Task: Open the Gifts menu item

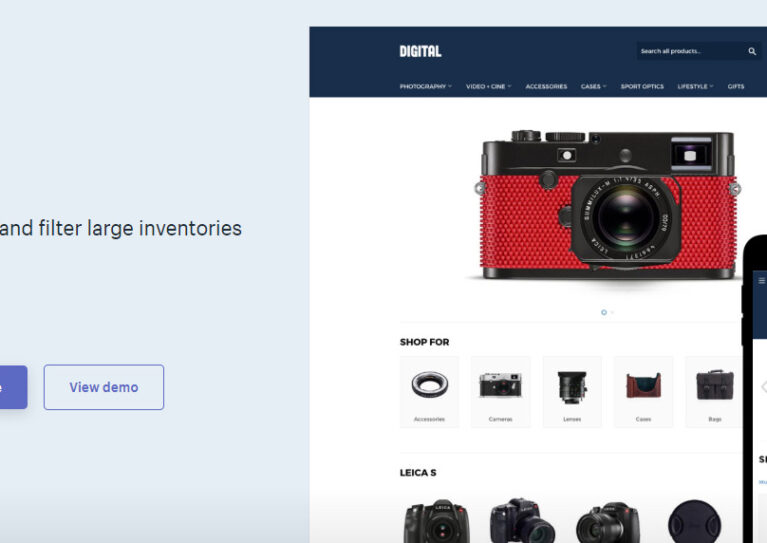Action: coord(736,87)
